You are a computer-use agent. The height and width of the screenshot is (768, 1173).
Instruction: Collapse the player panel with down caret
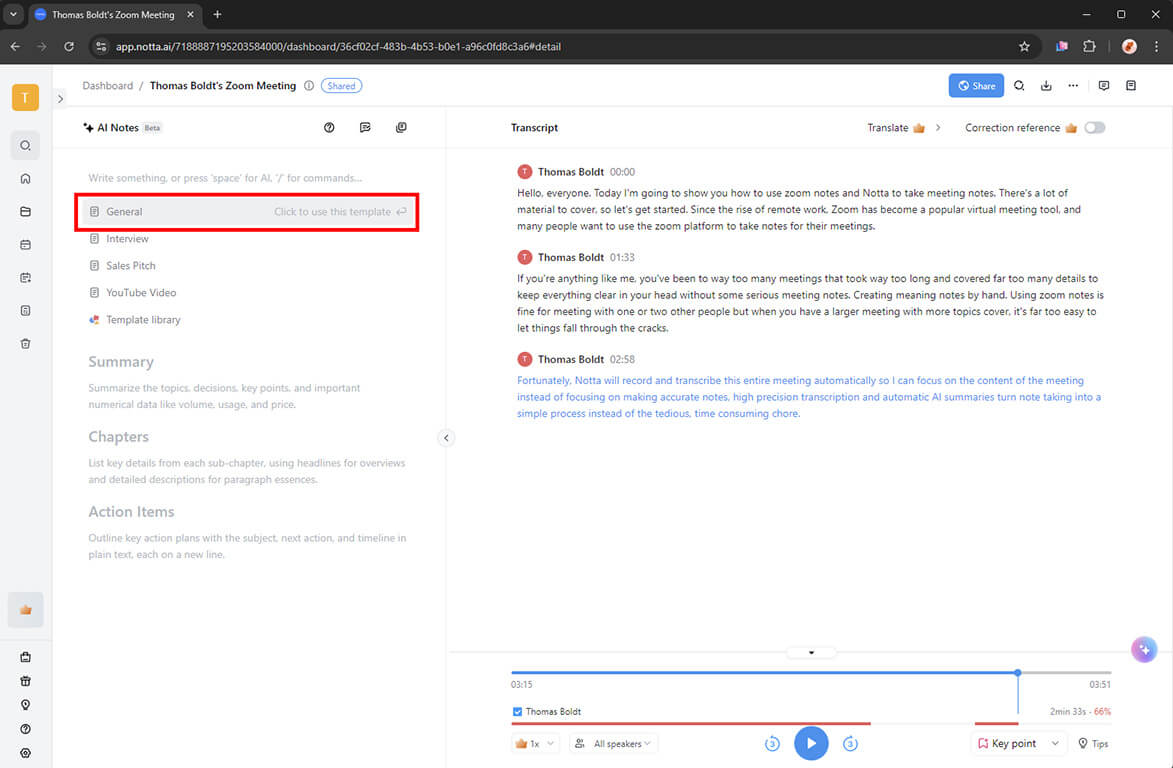[811, 653]
